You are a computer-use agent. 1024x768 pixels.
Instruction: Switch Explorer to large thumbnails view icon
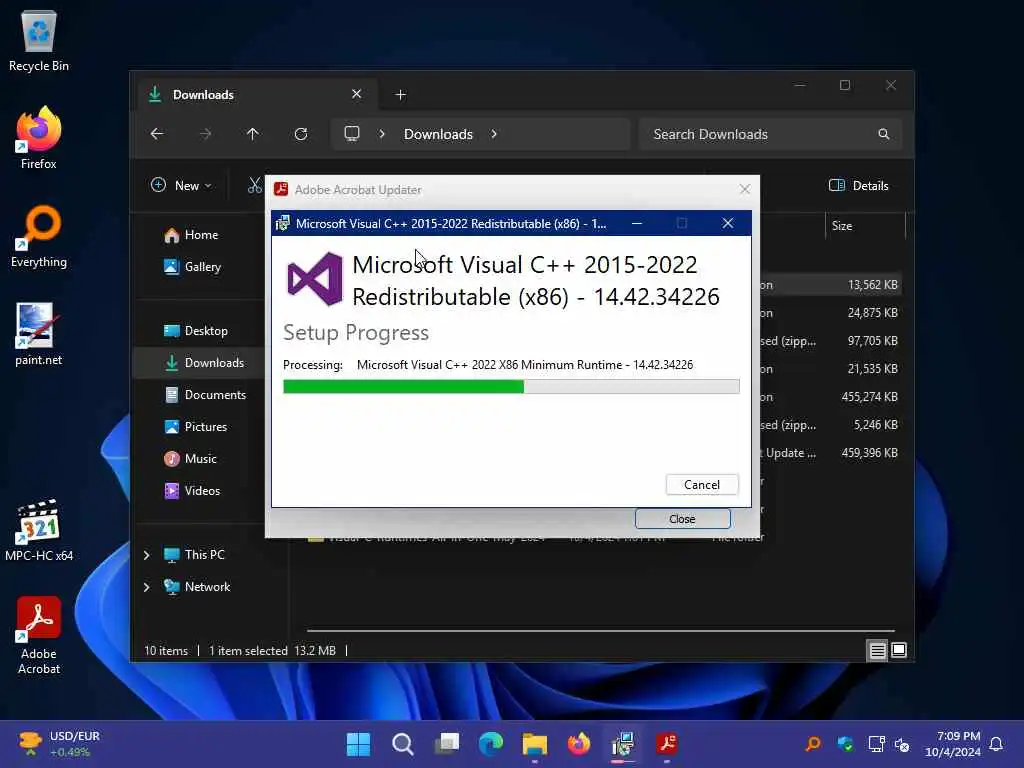tap(899, 650)
